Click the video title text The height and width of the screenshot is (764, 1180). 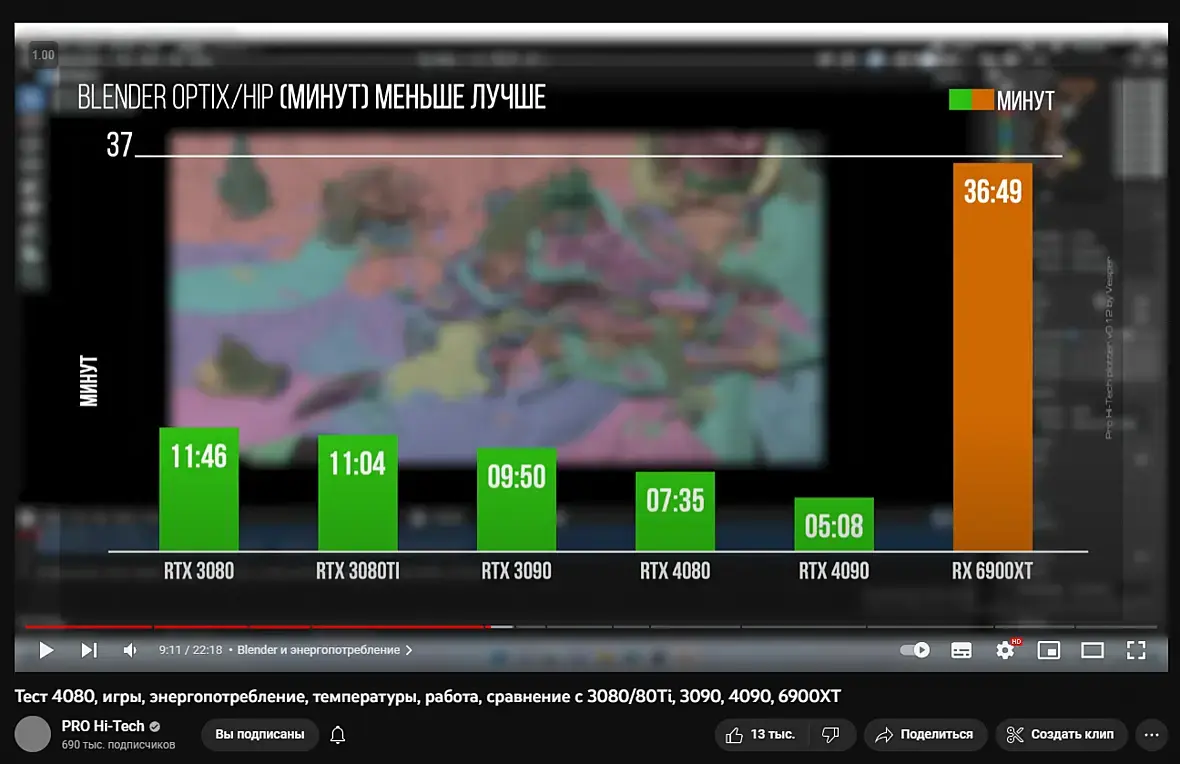pyautogui.click(x=427, y=696)
